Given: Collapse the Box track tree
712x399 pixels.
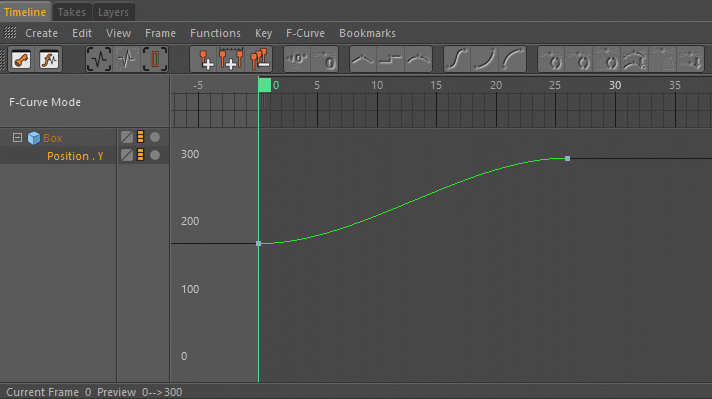Looking at the screenshot, I should click(17, 138).
